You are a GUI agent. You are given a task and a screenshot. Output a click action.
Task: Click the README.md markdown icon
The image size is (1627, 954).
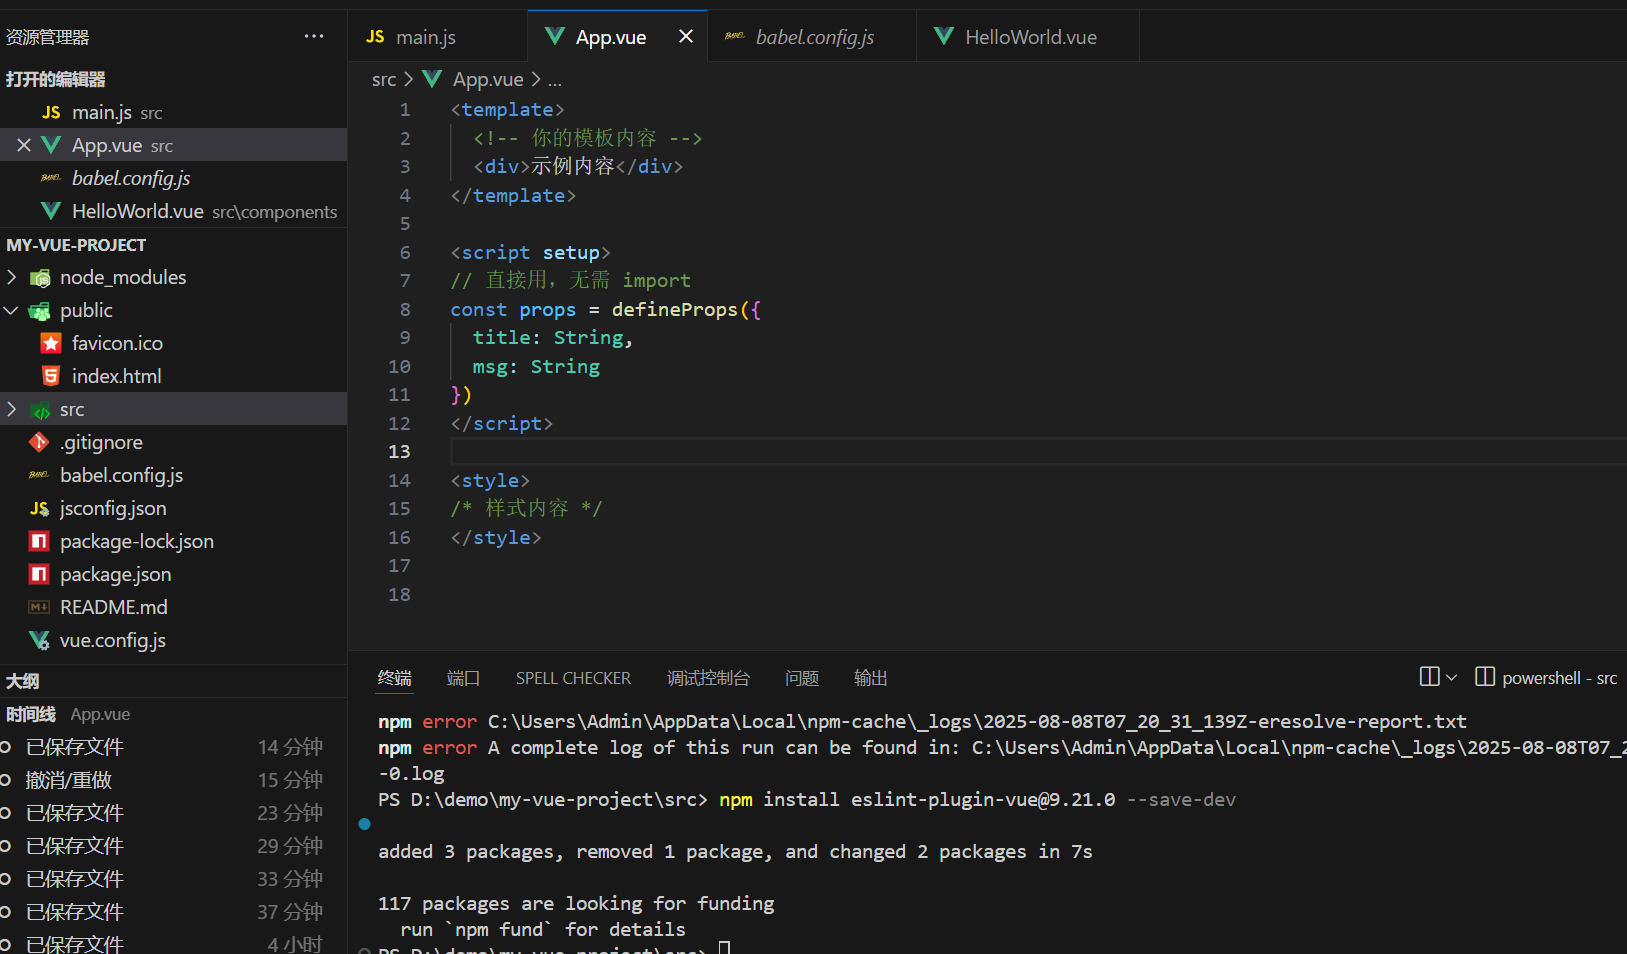point(39,607)
